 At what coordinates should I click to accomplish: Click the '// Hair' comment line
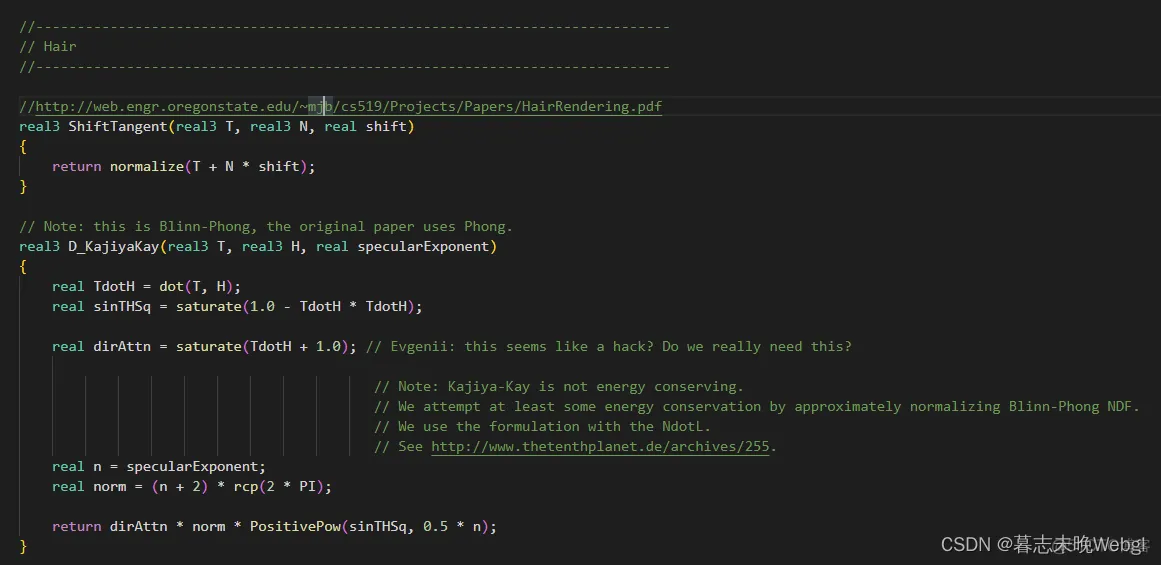[48, 47]
